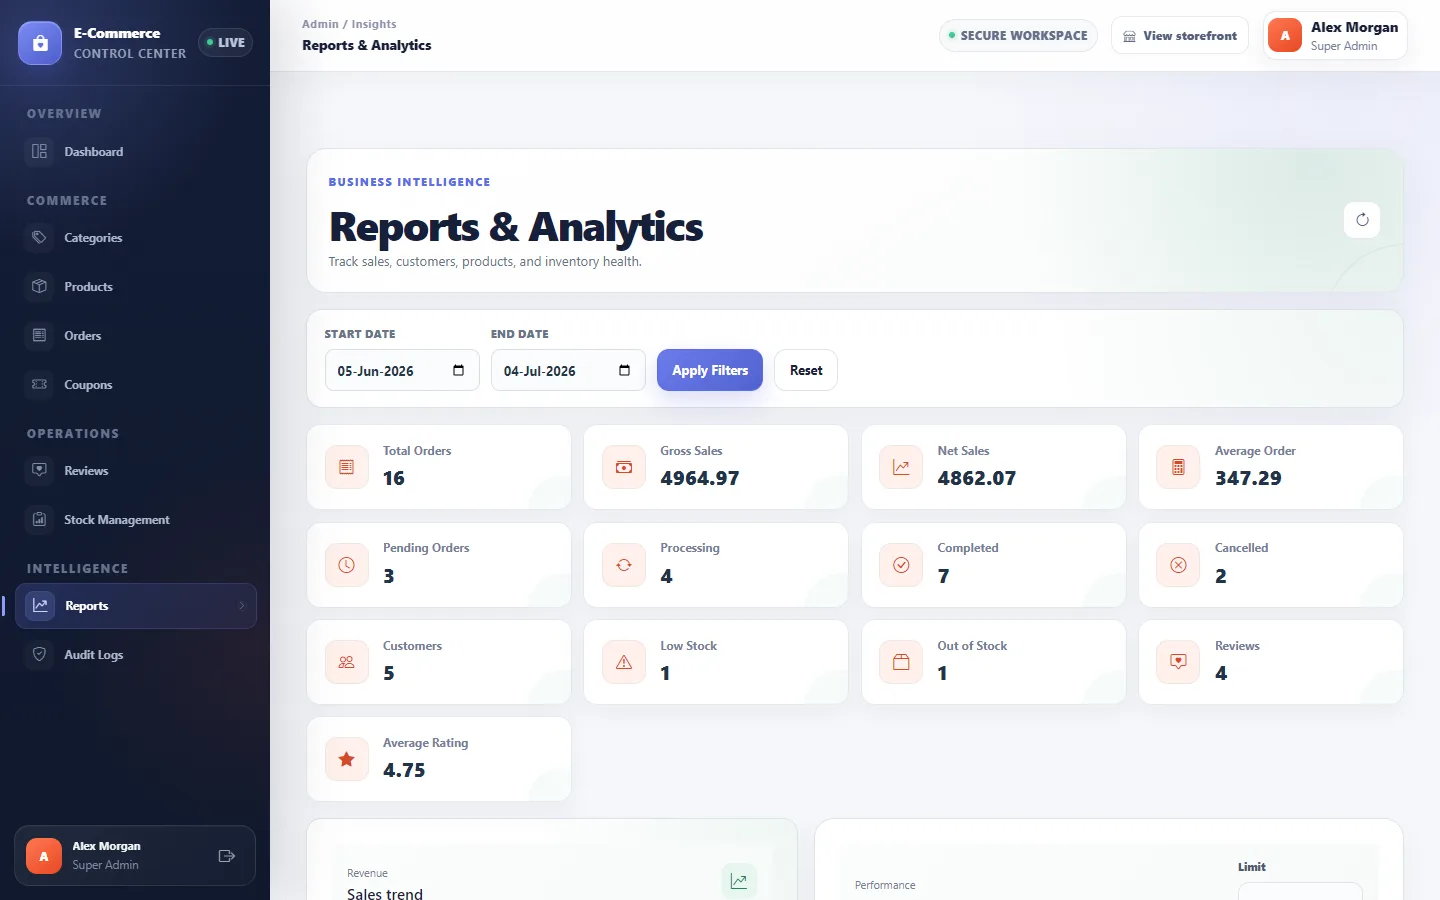Click the sidebar footer Alex Morgan name
This screenshot has width=1440, height=900.
[x=106, y=846]
